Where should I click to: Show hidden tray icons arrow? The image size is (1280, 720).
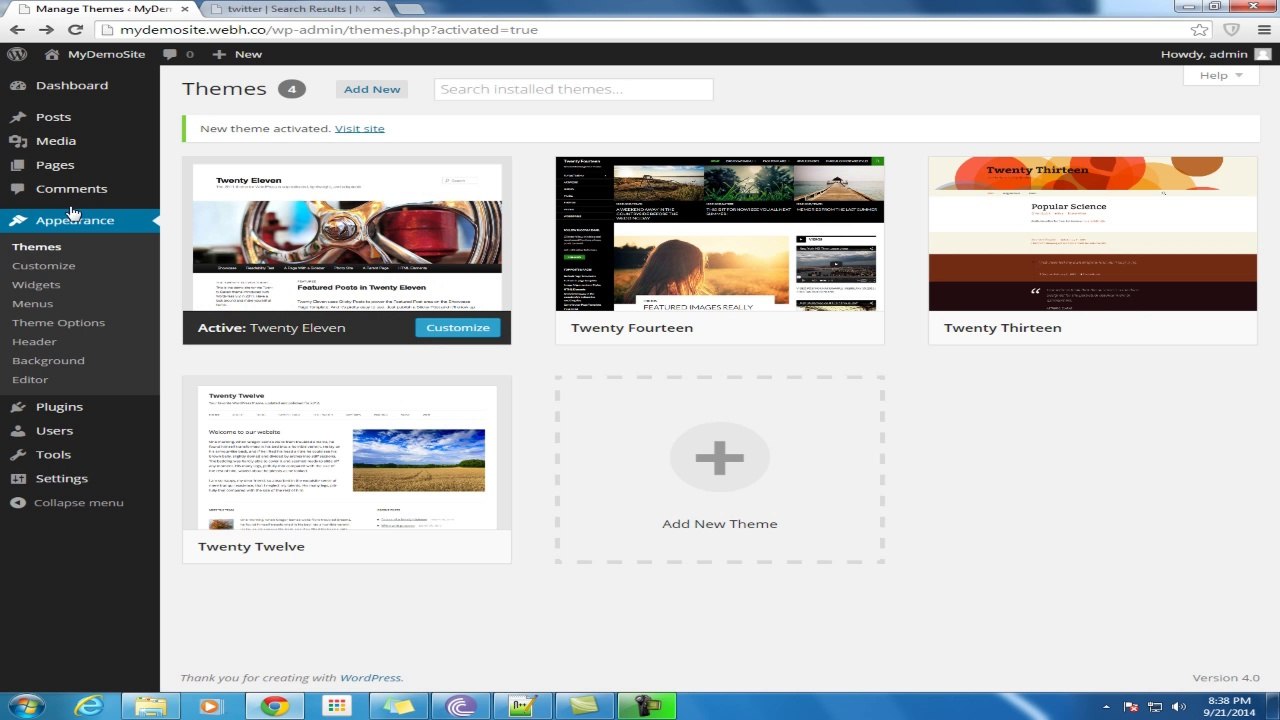tap(1106, 707)
